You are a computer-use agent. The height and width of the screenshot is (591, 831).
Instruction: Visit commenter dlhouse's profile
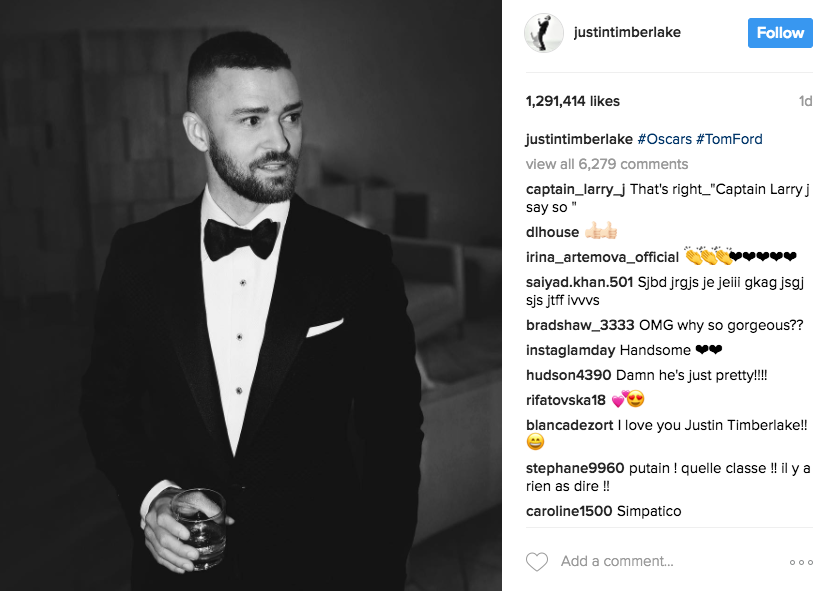[x=552, y=232]
